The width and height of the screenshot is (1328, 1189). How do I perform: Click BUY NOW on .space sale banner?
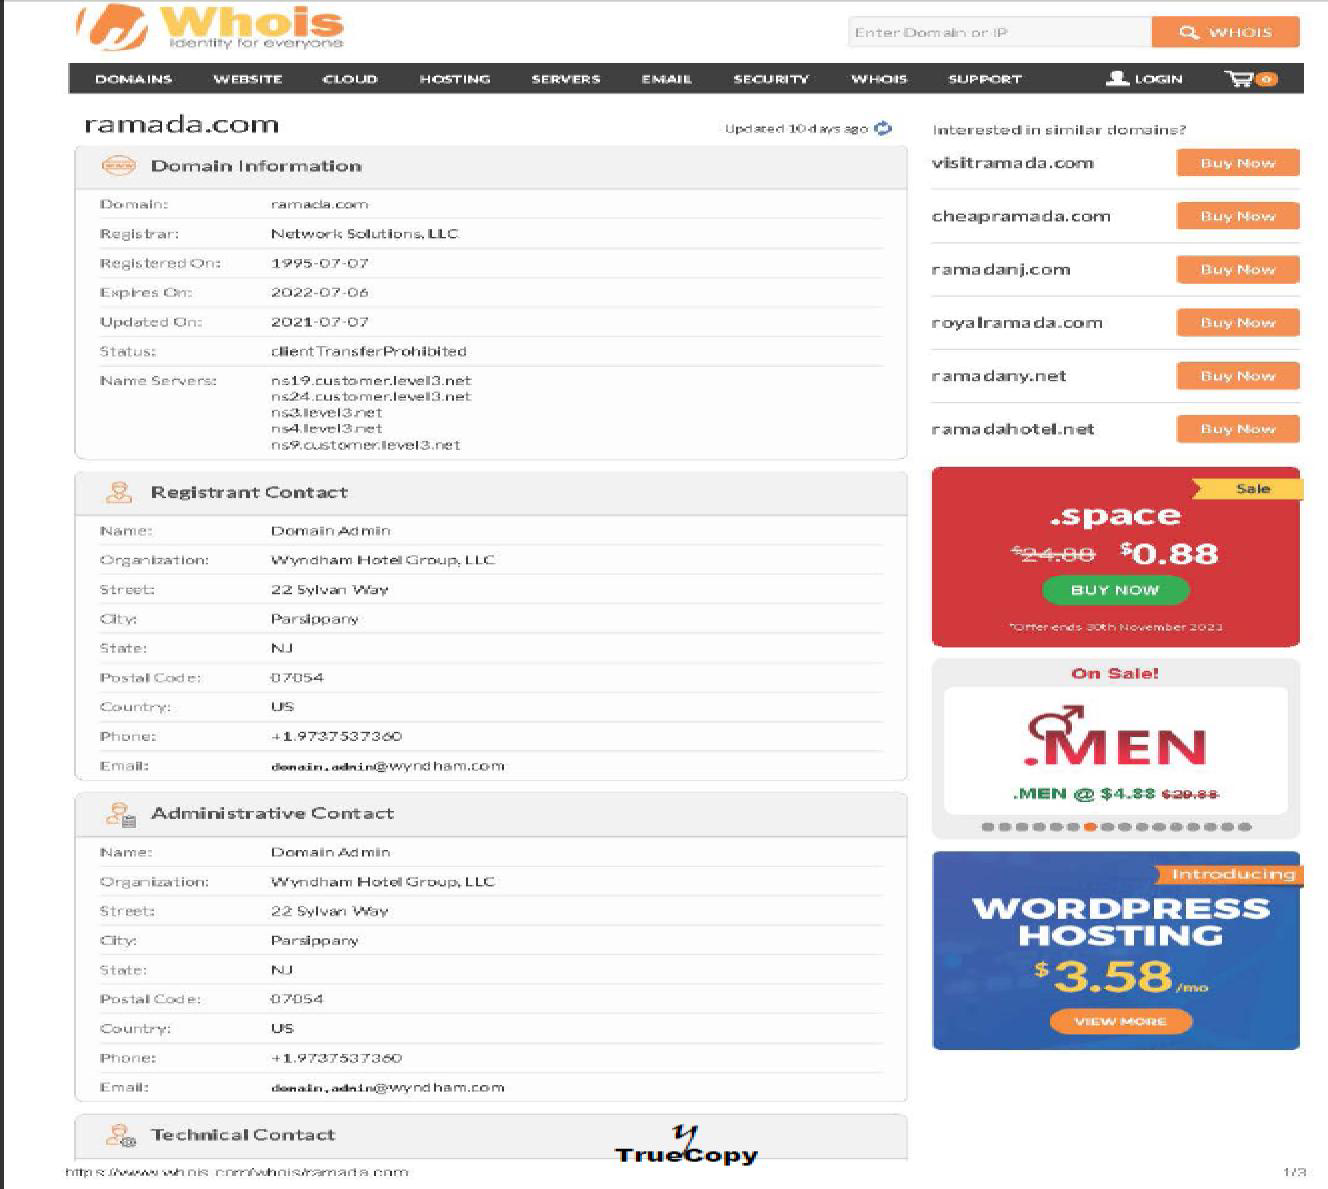click(x=1115, y=590)
